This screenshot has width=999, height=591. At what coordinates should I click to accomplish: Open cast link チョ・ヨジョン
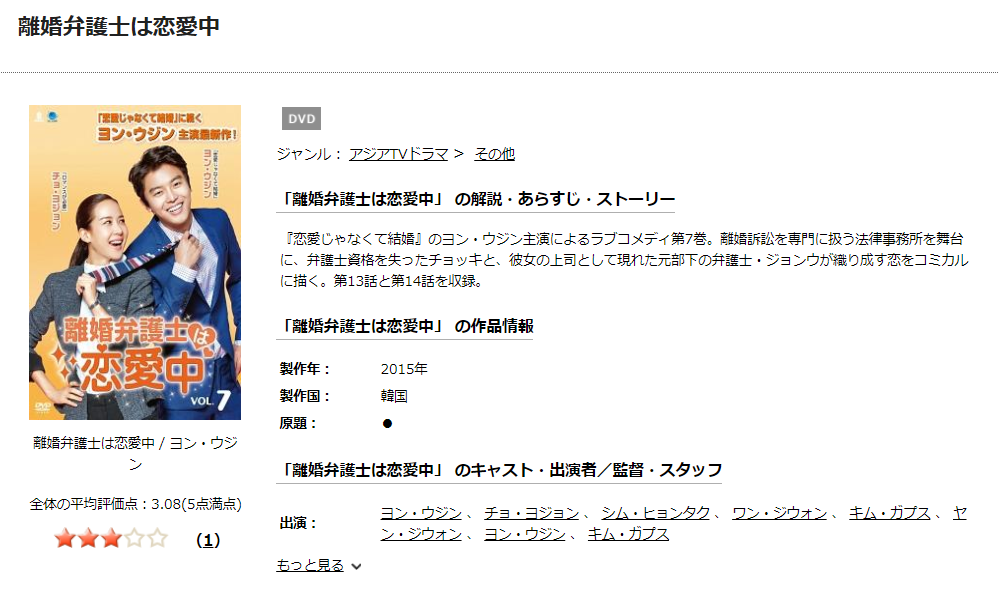click(x=531, y=513)
